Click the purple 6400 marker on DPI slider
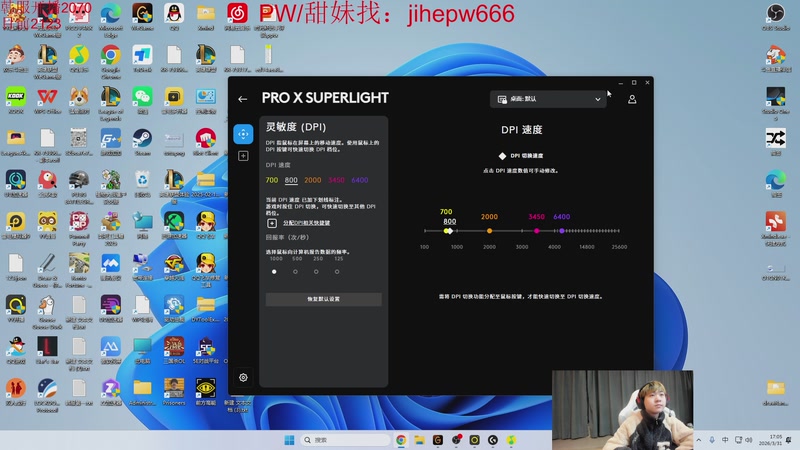This screenshot has height=450, width=800. [x=562, y=231]
